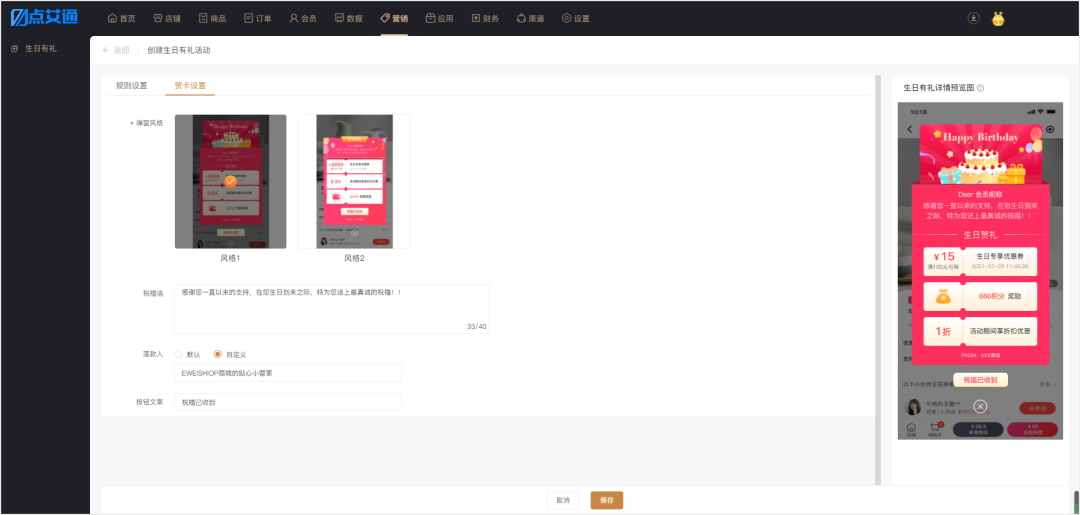Click help icon beside 生日有礼详情预览图
This screenshot has height=515, width=1080.
(x=980, y=88)
